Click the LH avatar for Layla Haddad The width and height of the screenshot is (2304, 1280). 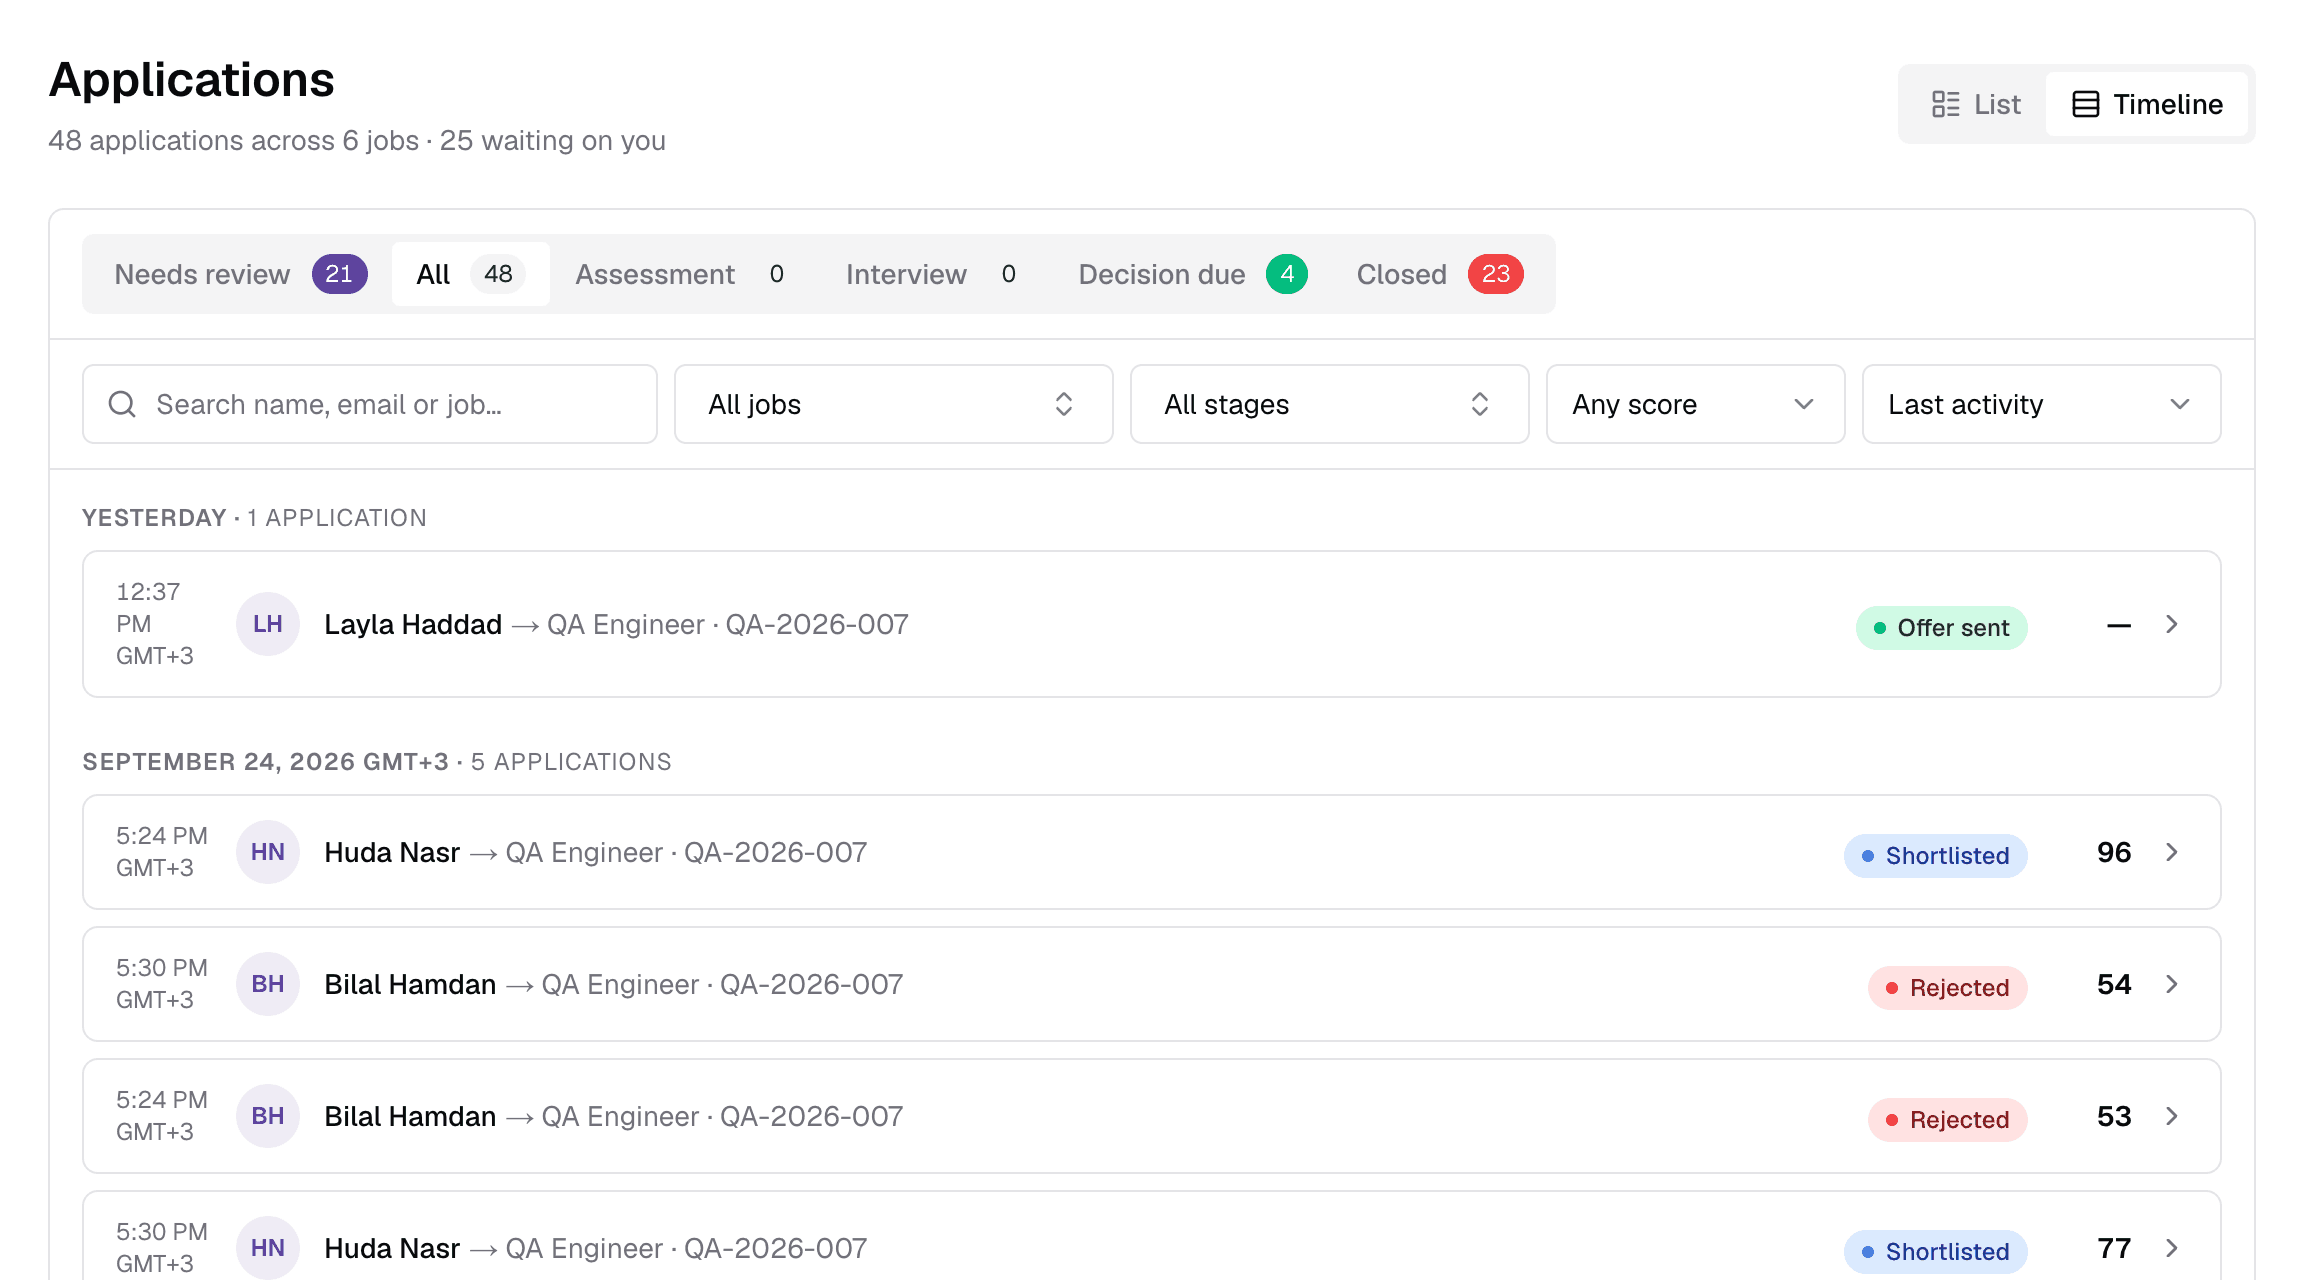[x=268, y=624]
